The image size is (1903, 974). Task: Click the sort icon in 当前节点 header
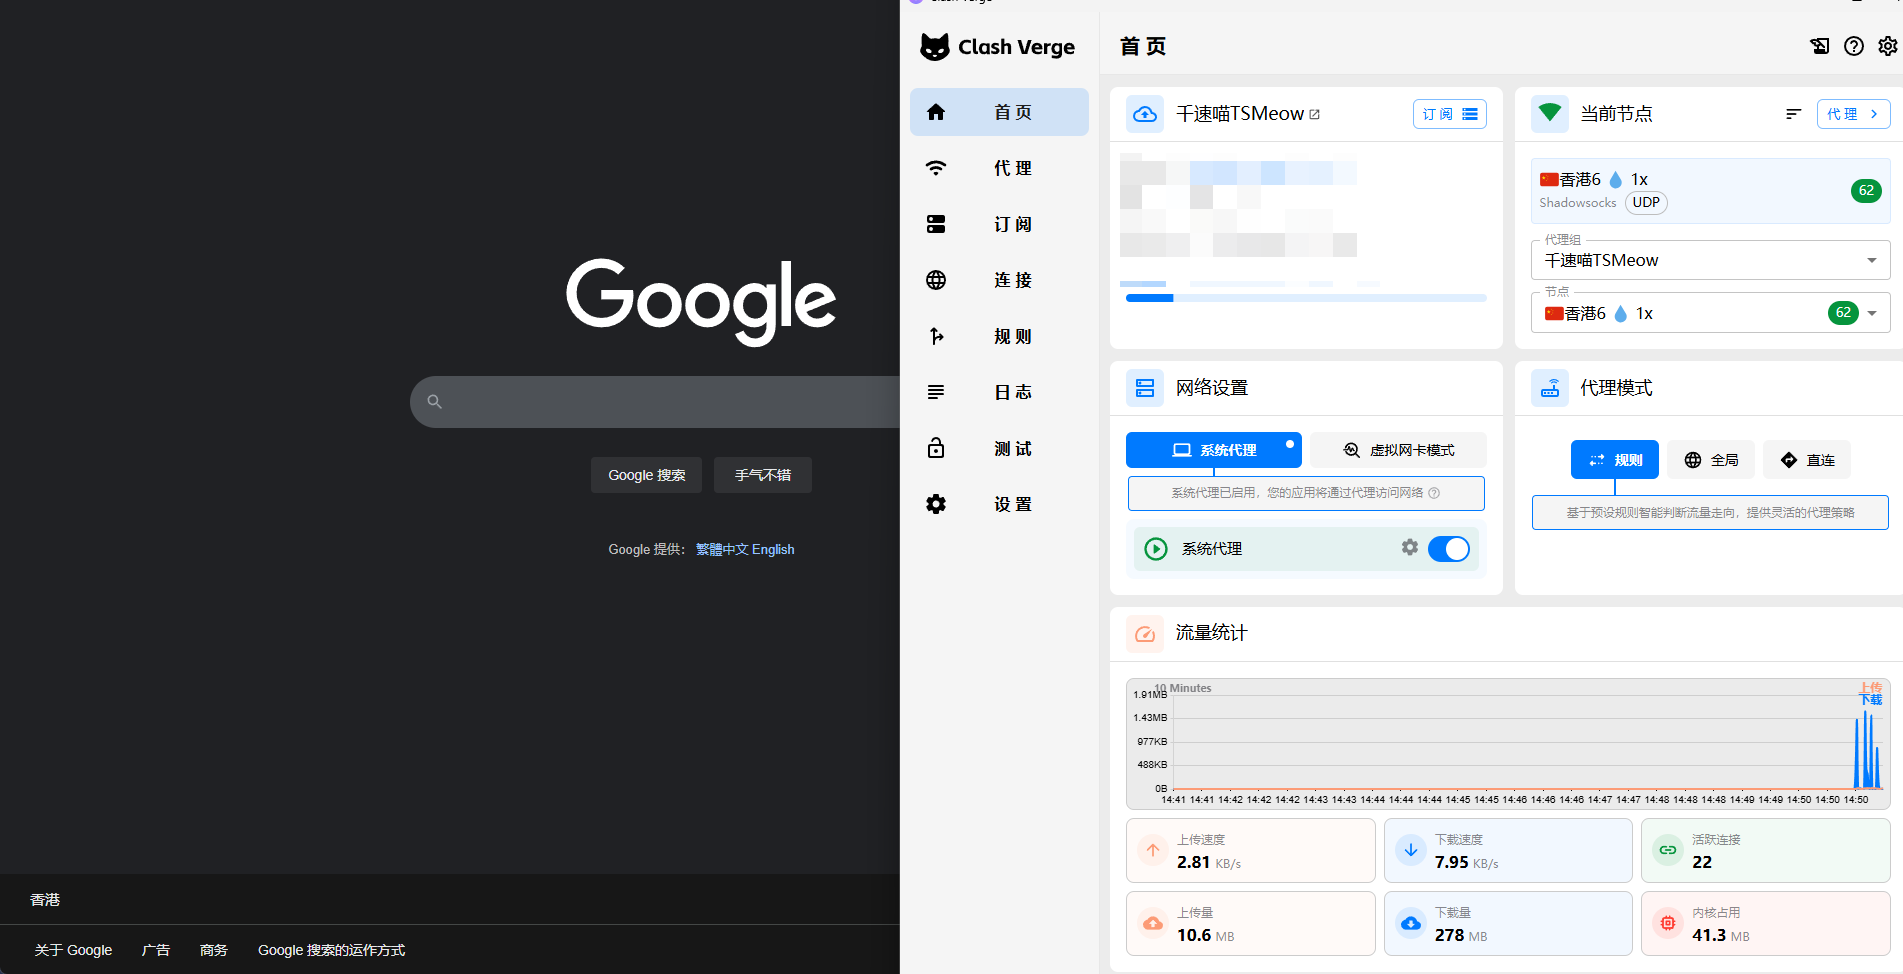coord(1794,114)
